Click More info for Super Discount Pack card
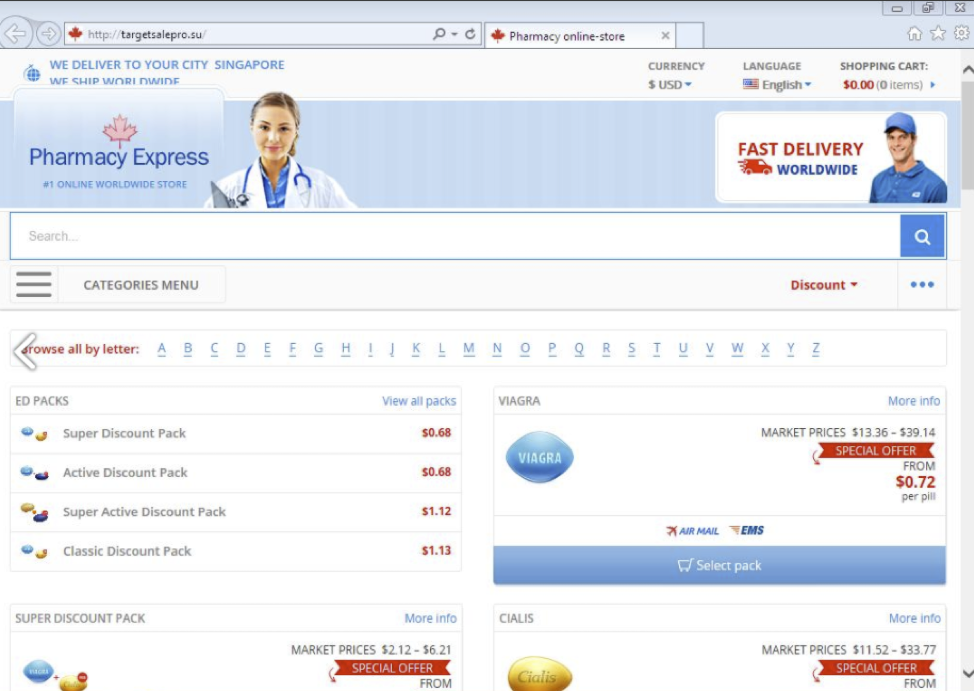The width and height of the screenshot is (974, 691). [430, 618]
